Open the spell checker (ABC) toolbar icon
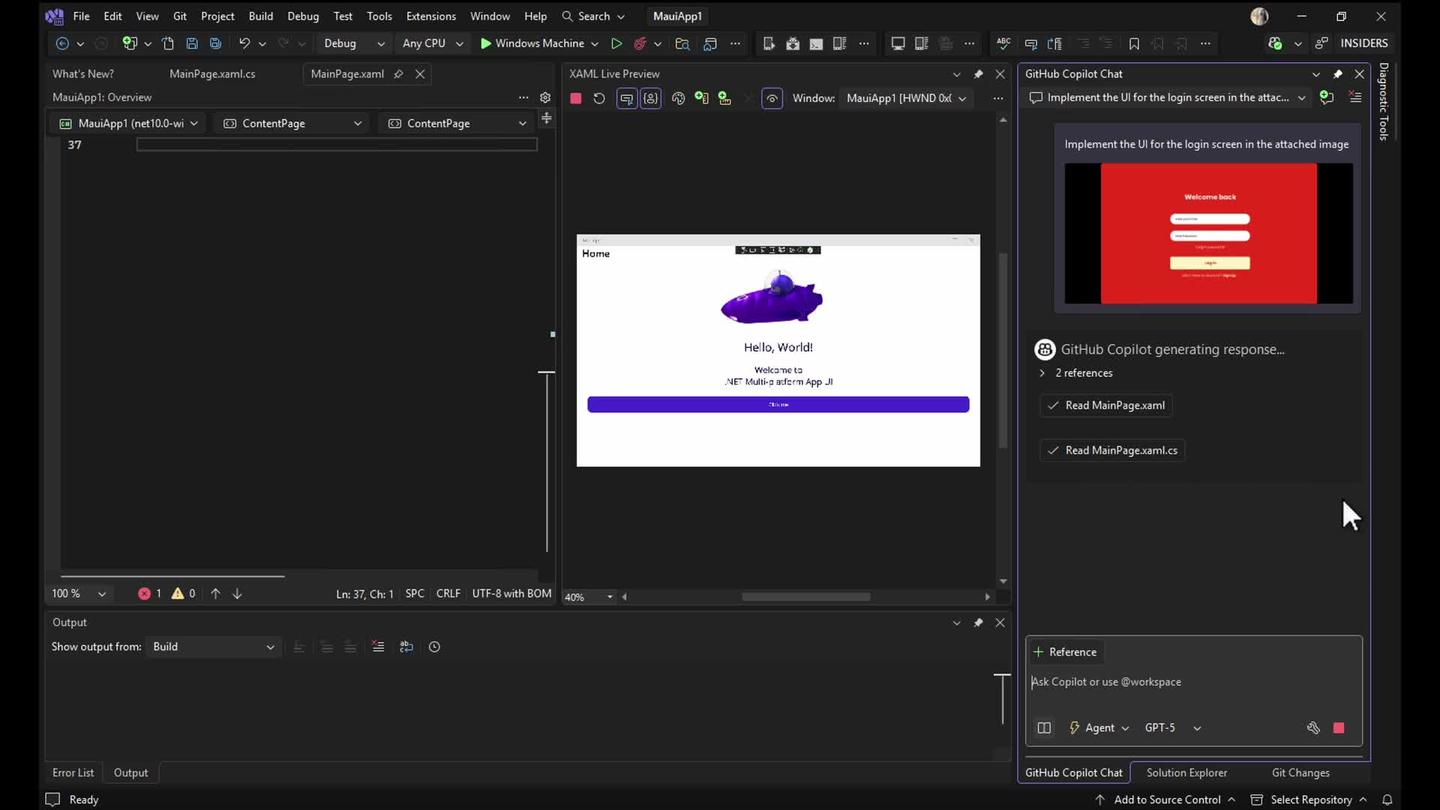Image resolution: width=1440 pixels, height=810 pixels. (x=1003, y=43)
